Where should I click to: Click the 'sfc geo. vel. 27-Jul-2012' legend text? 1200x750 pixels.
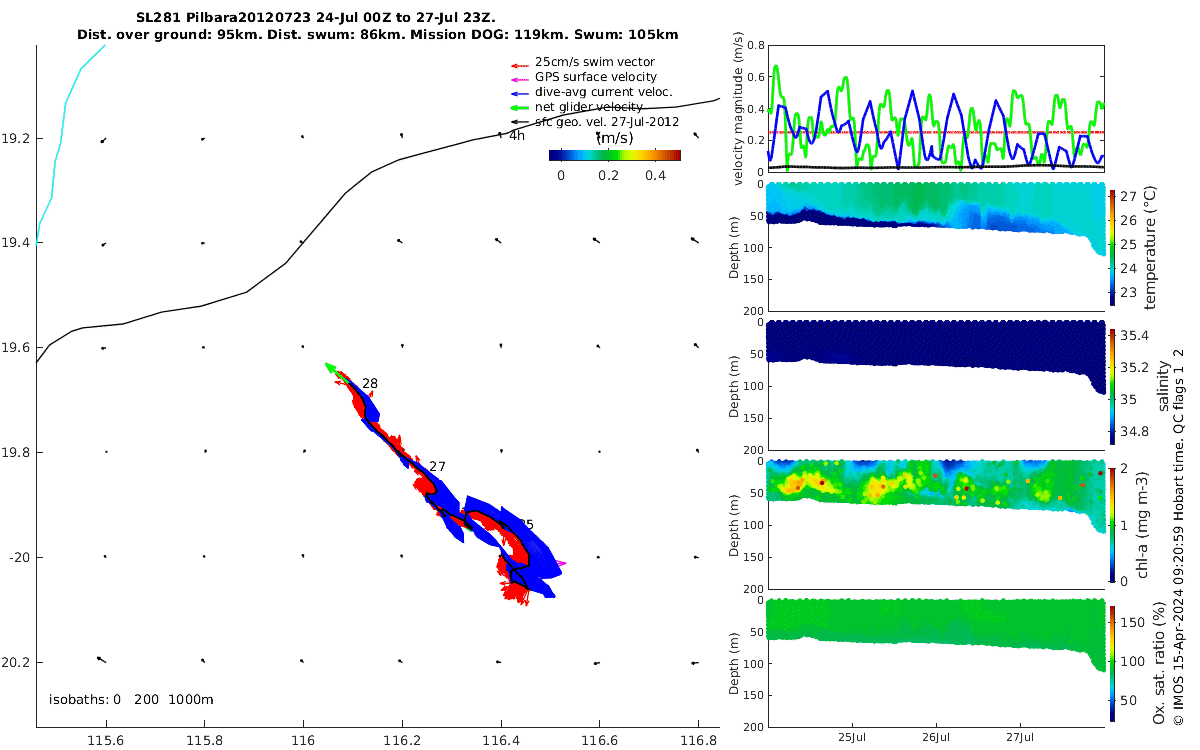point(607,122)
